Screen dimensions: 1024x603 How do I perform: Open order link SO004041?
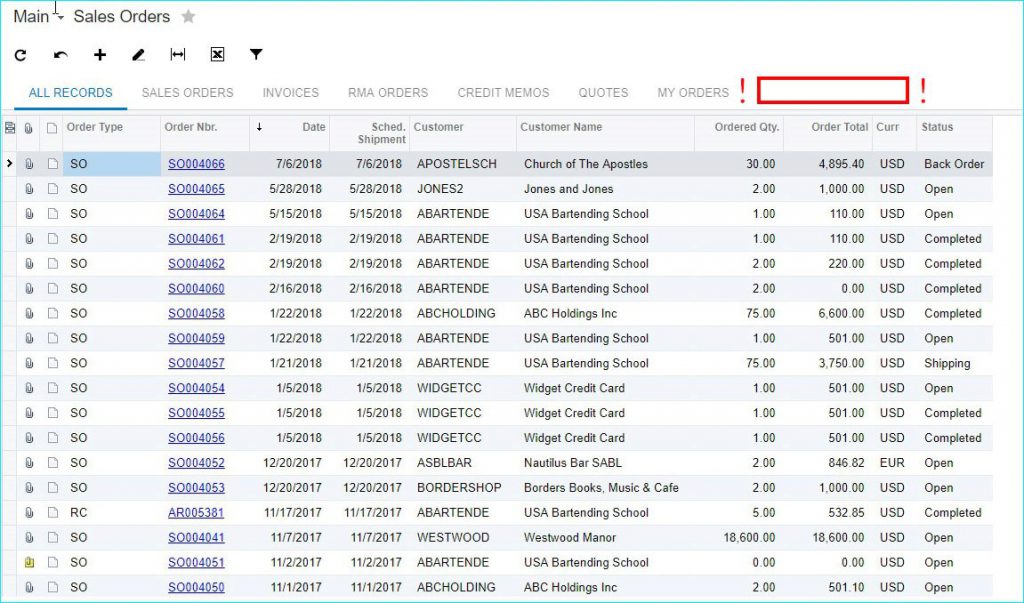click(197, 538)
